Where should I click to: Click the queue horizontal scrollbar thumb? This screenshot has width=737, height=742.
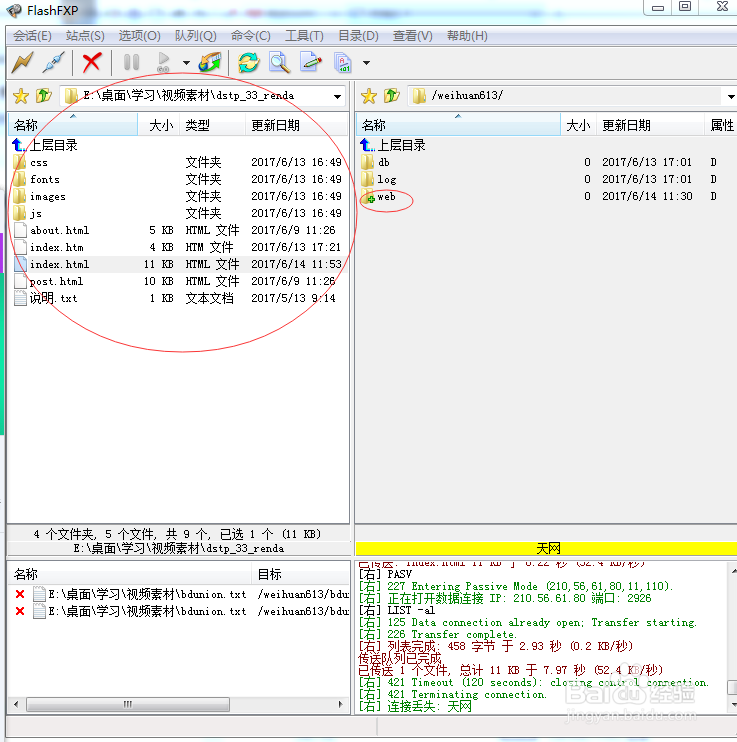[128, 704]
